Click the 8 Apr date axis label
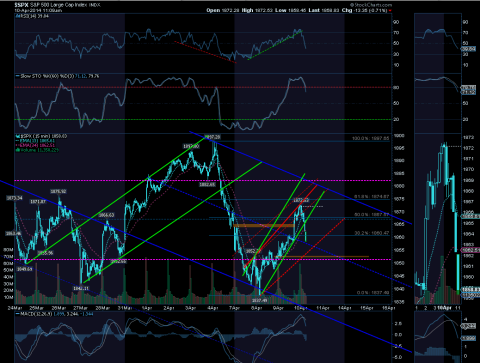The image size is (480, 363). pos(256,308)
